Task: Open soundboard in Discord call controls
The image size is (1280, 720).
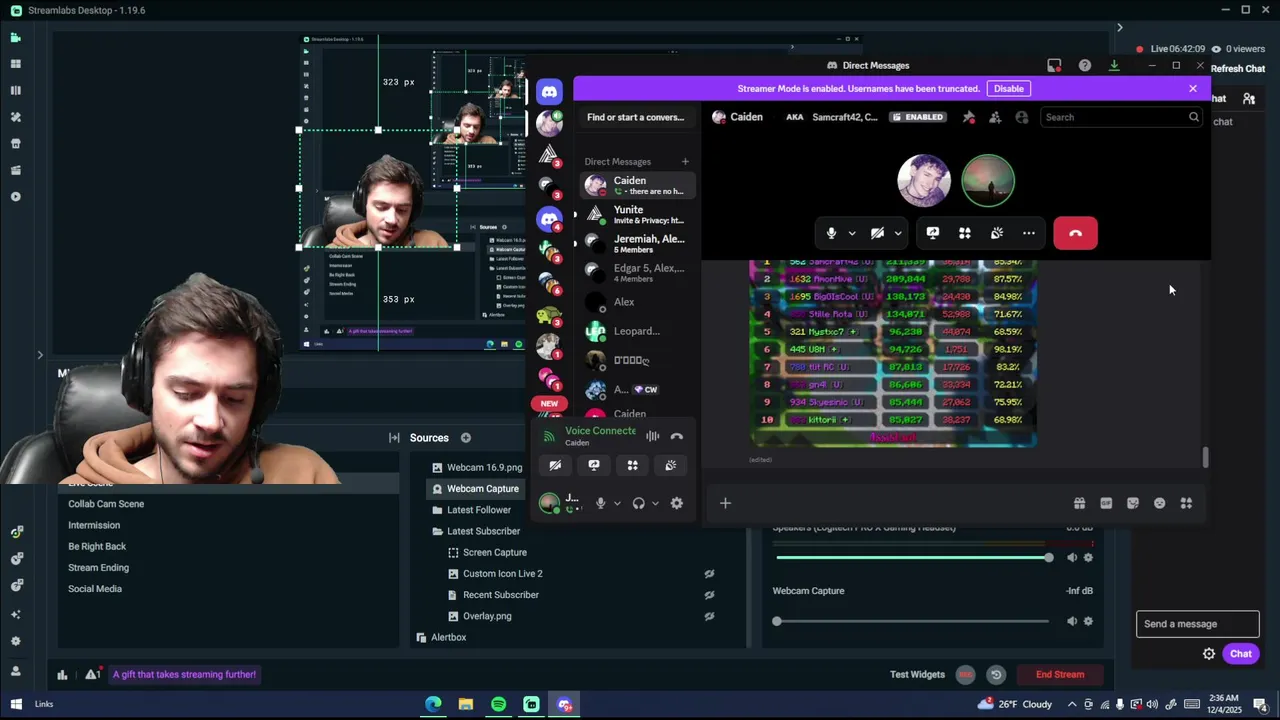Action: point(997,233)
